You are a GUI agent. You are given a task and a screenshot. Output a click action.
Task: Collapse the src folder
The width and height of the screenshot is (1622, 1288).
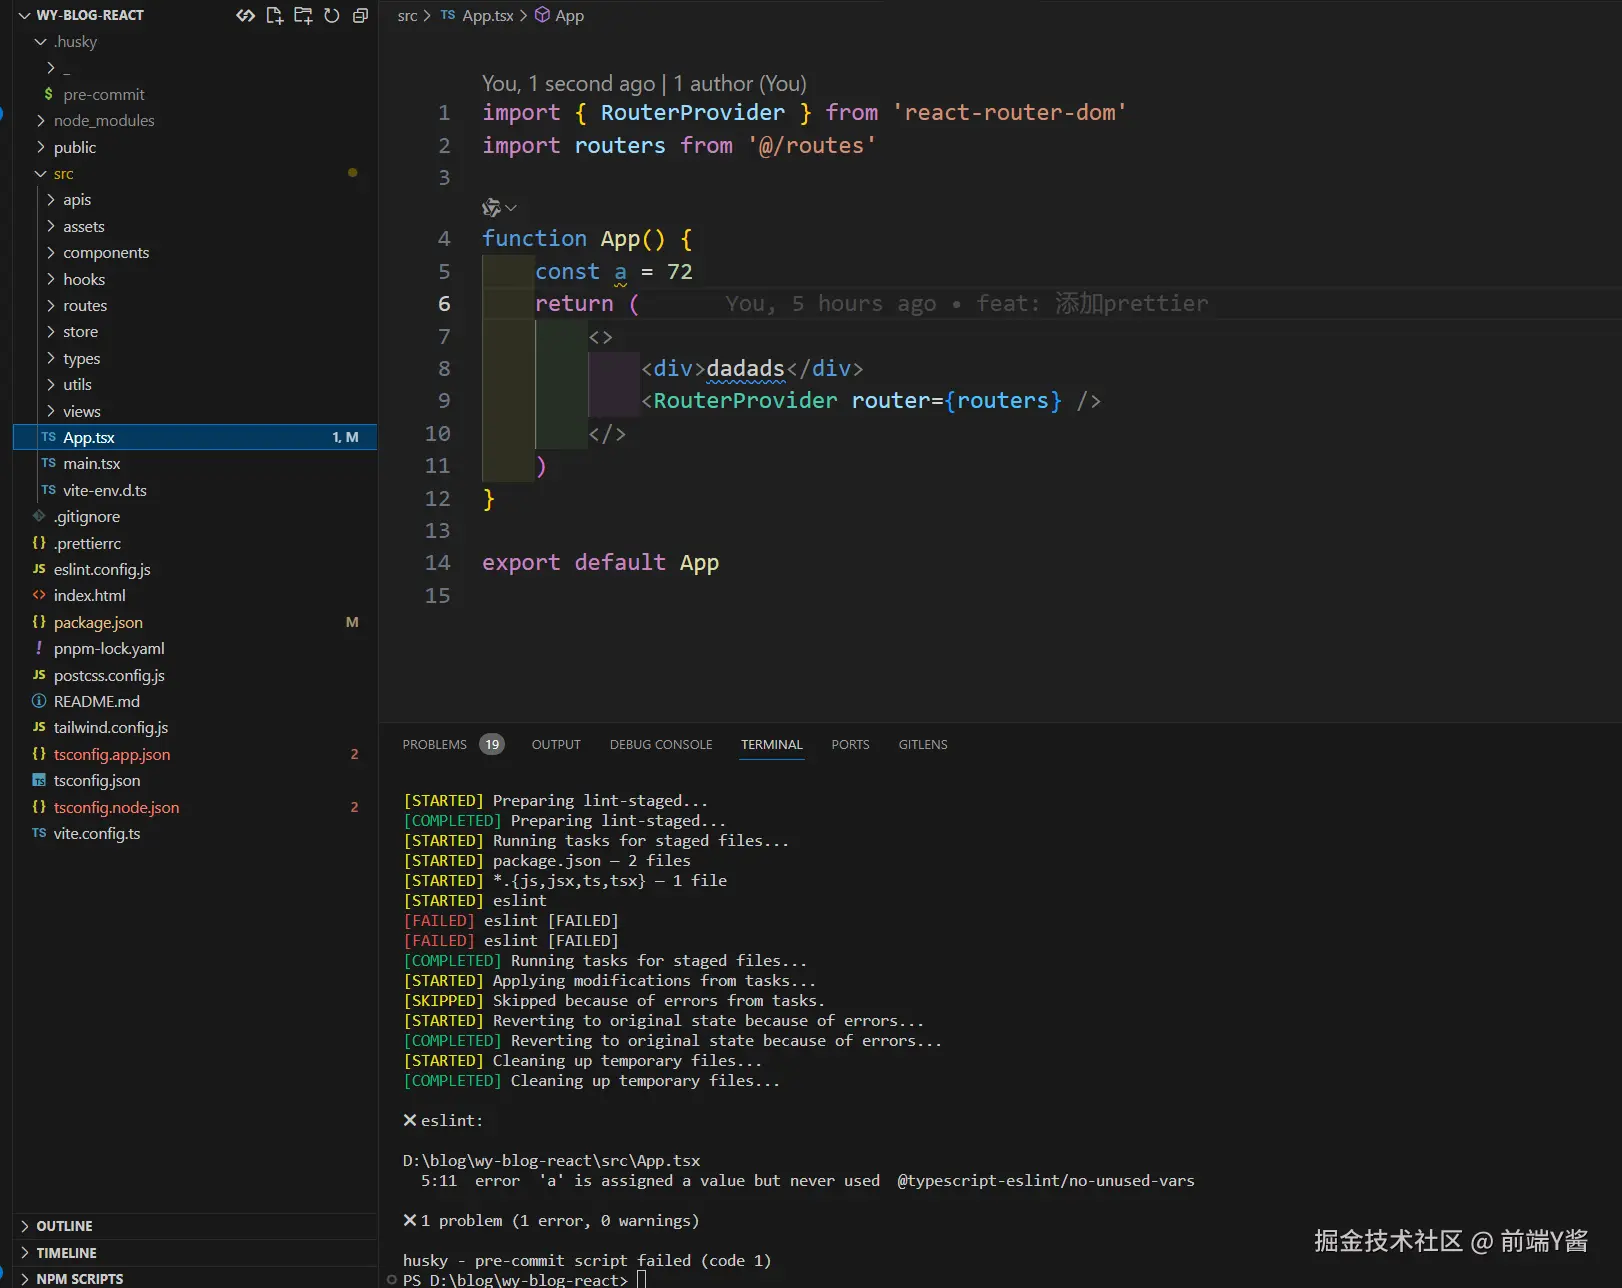pos(41,174)
